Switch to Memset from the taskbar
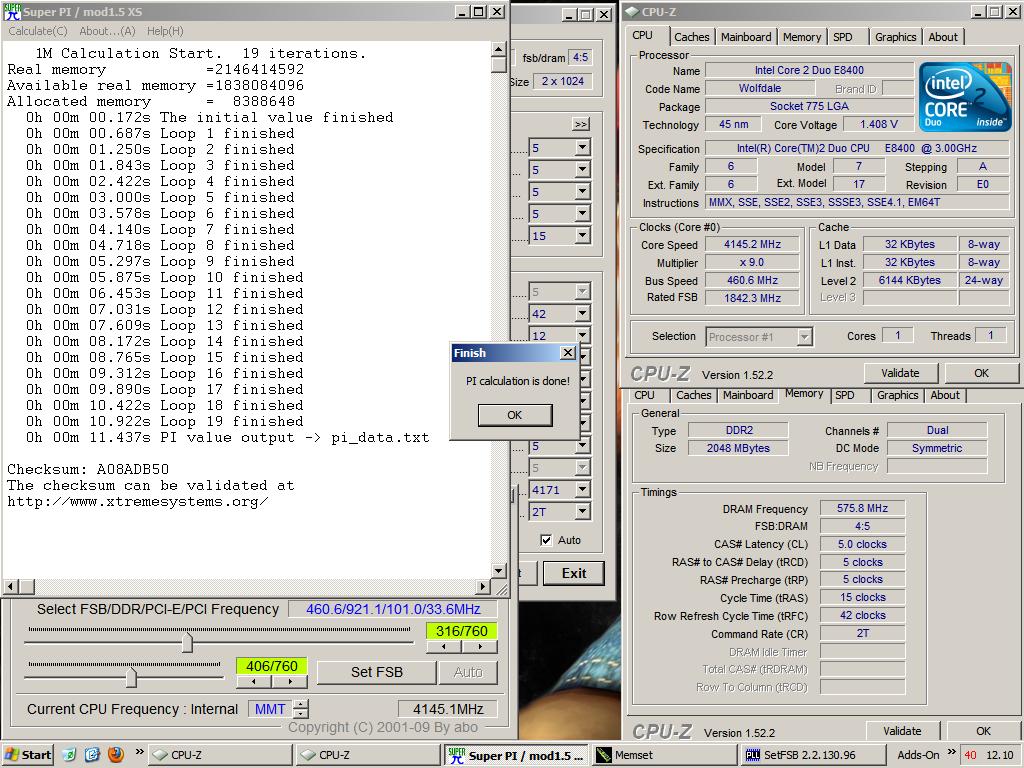Screen dimensions: 1024x768 tap(665, 756)
